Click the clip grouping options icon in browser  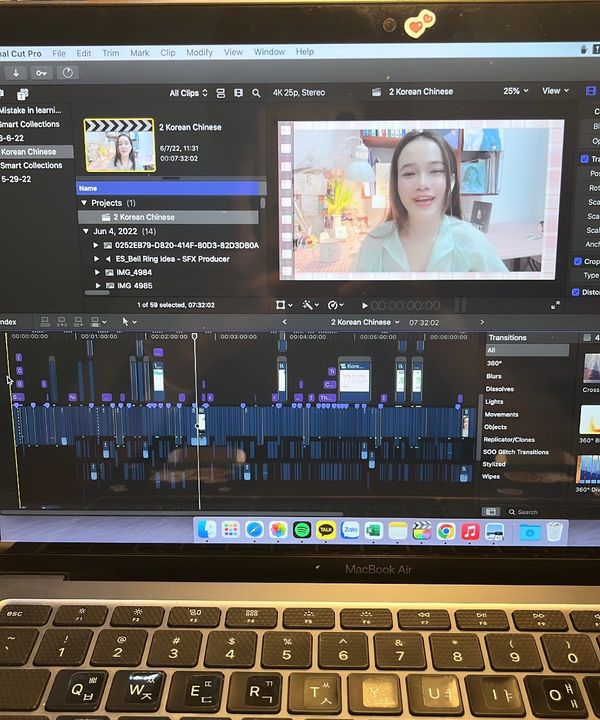[238, 93]
